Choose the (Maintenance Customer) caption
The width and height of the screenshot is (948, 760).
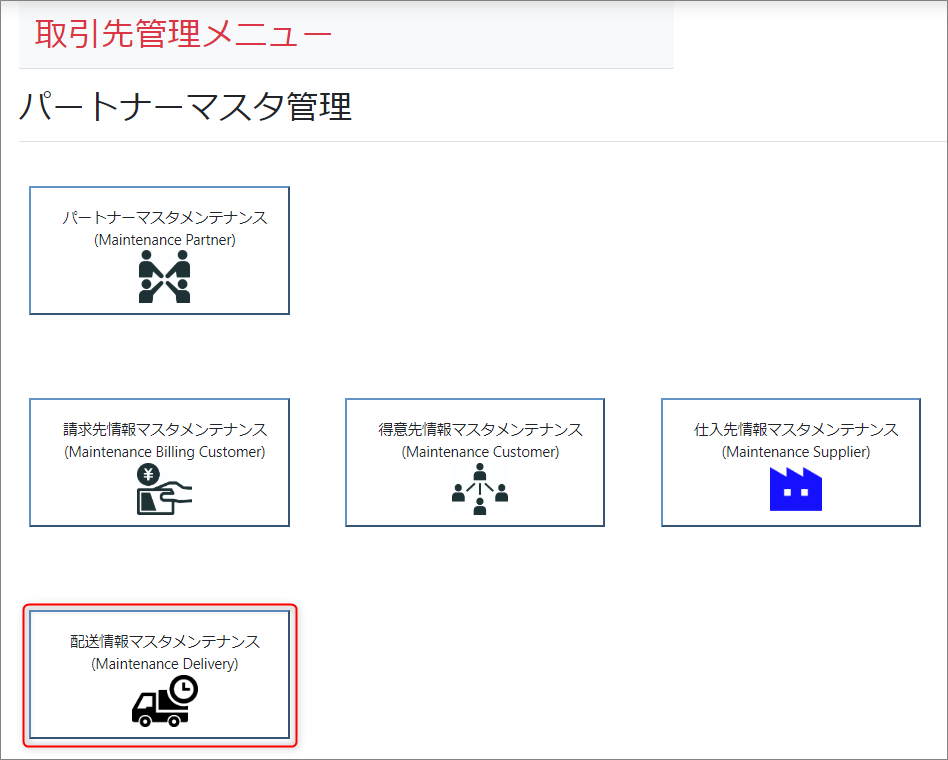click(480, 452)
